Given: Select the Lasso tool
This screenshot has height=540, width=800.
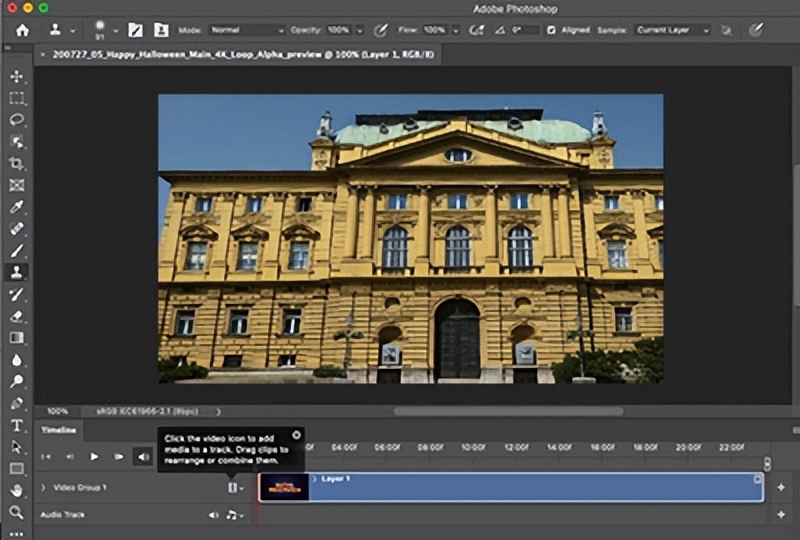Looking at the screenshot, I should point(17,120).
